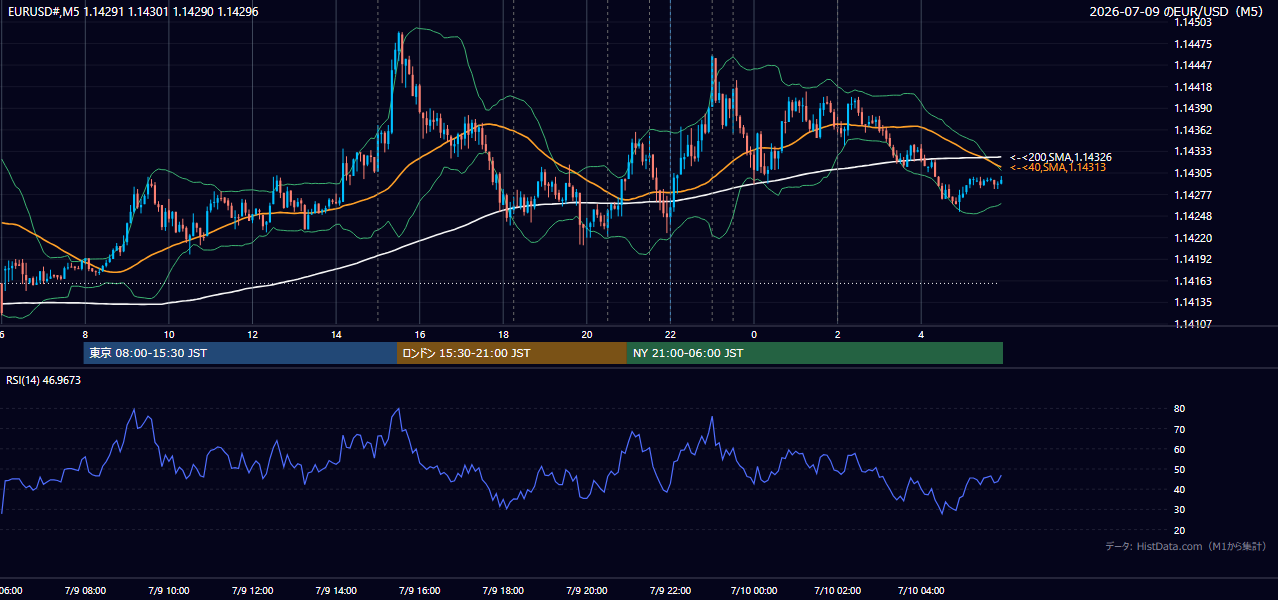Click bottom date label 7/9 14:00
The width and height of the screenshot is (1278, 600).
[336, 591]
